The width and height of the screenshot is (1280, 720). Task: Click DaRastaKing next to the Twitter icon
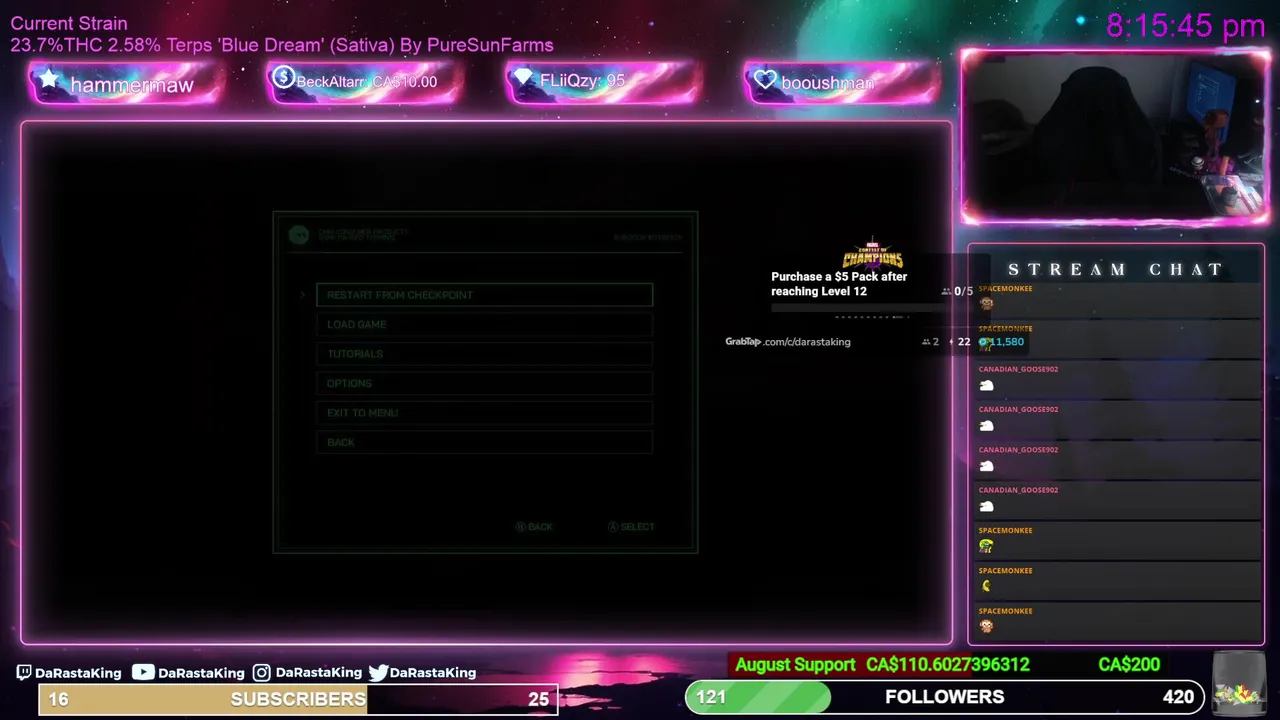coord(433,673)
